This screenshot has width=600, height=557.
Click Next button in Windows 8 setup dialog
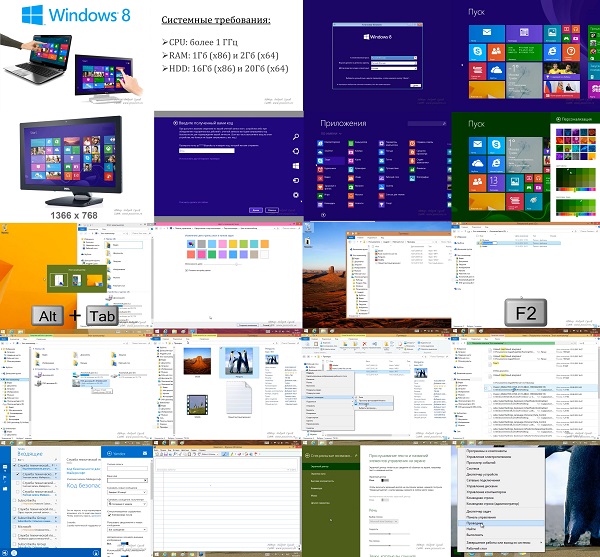415,86
